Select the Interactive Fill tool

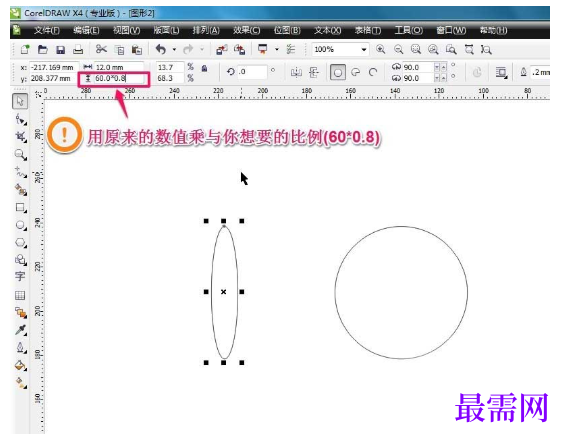(x=20, y=383)
